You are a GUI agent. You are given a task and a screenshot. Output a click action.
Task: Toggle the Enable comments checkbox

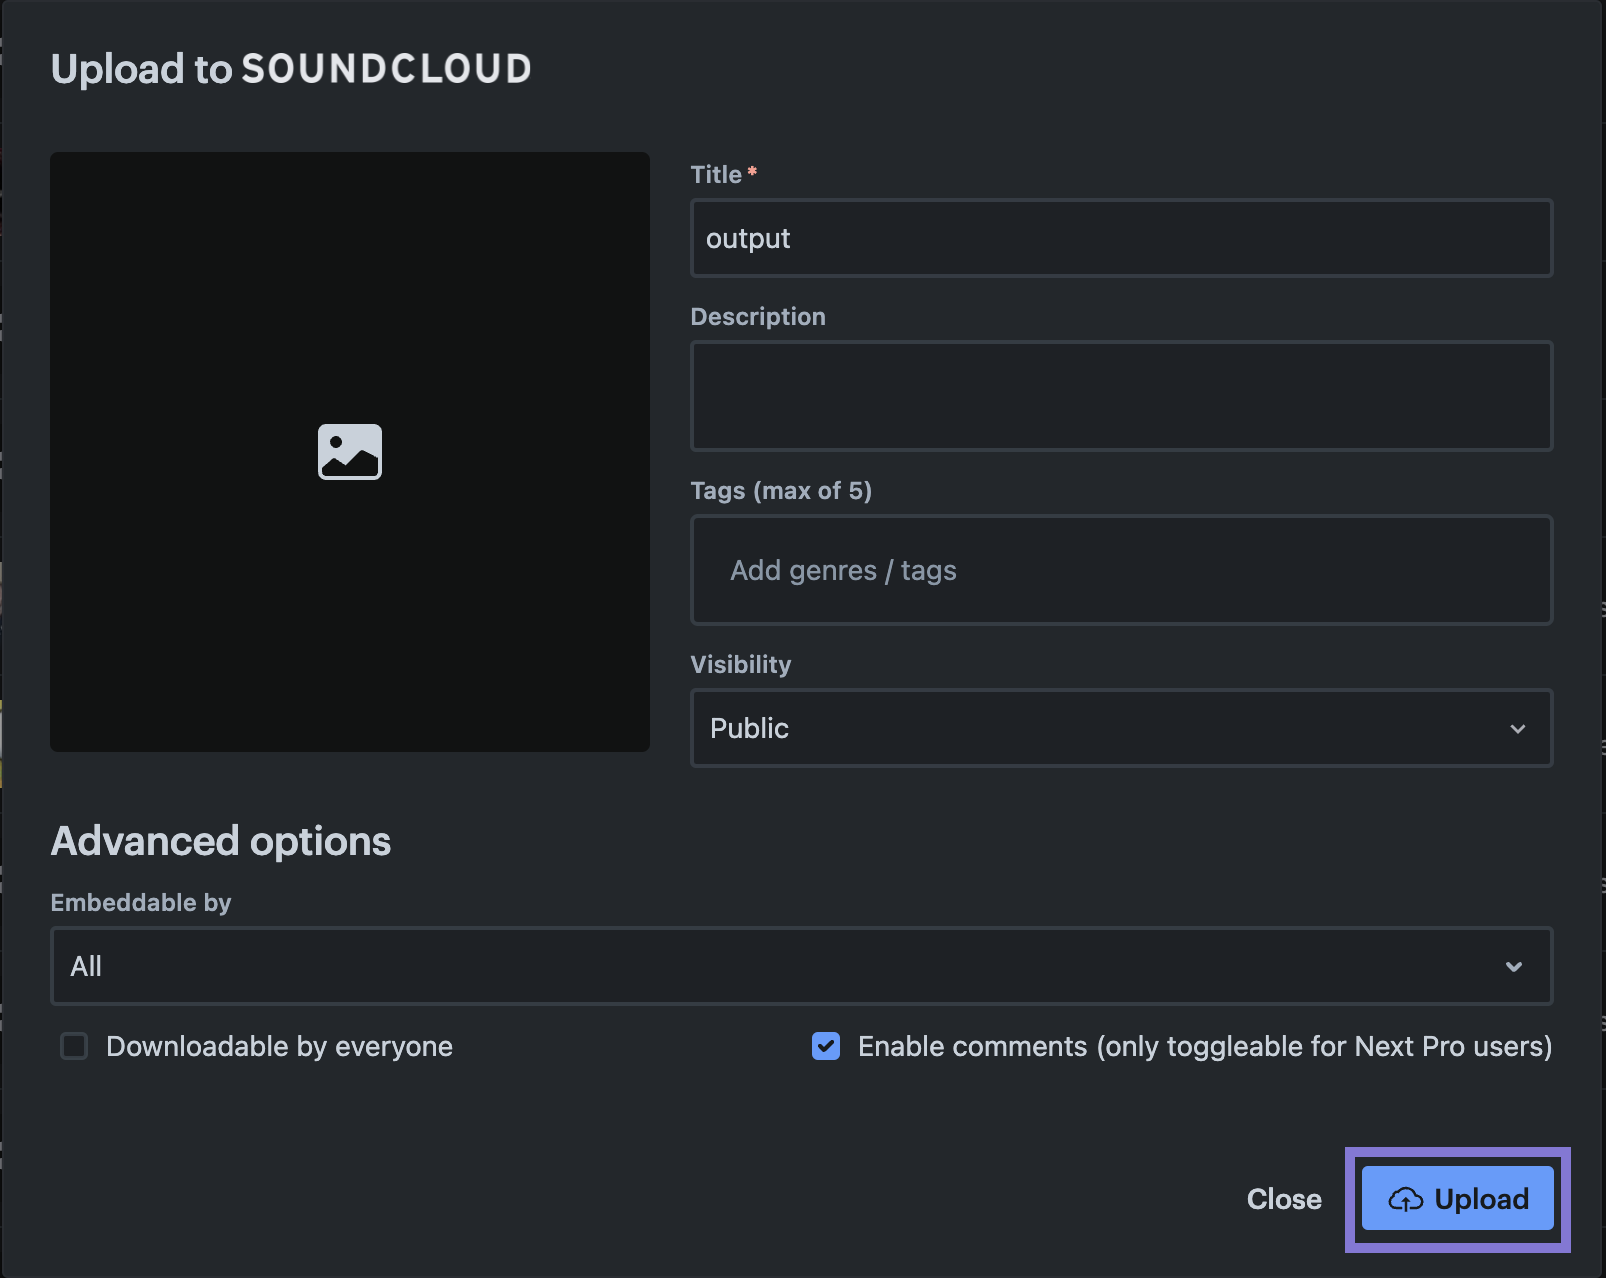click(x=826, y=1046)
